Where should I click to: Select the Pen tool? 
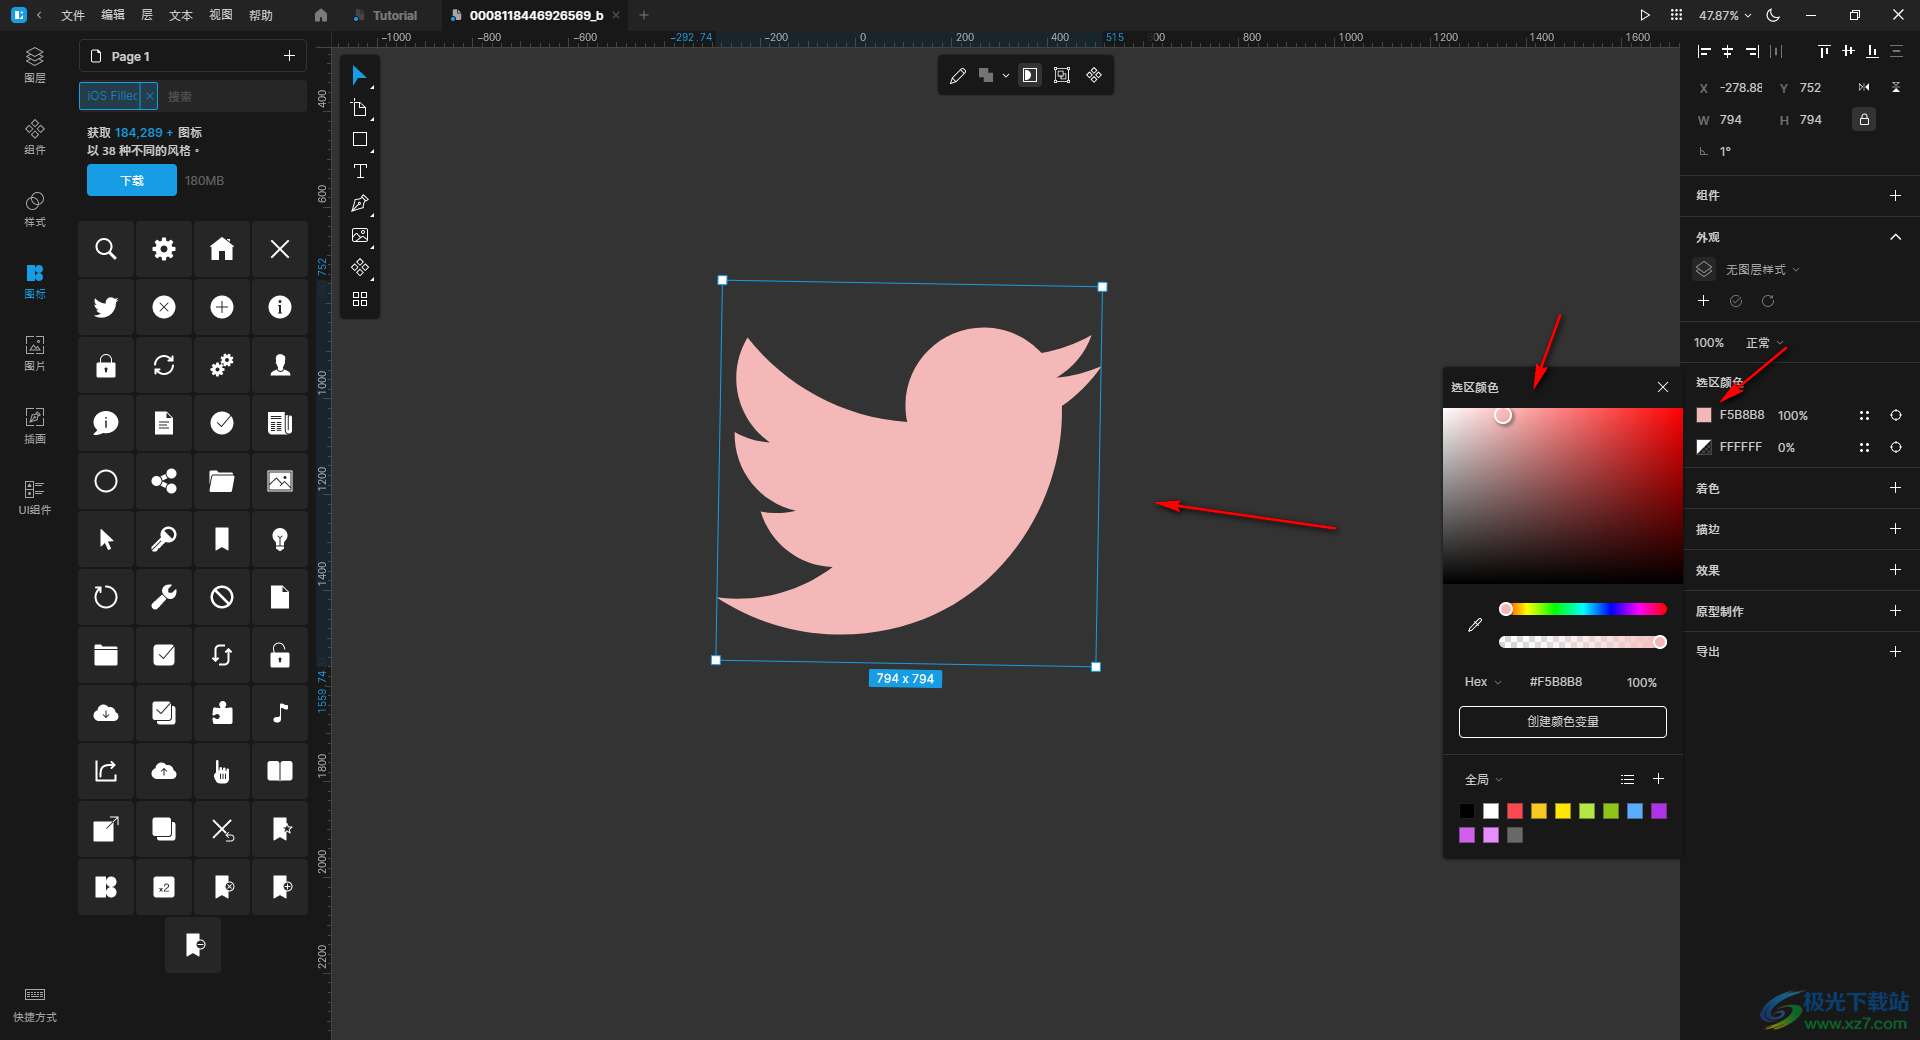pyautogui.click(x=359, y=204)
